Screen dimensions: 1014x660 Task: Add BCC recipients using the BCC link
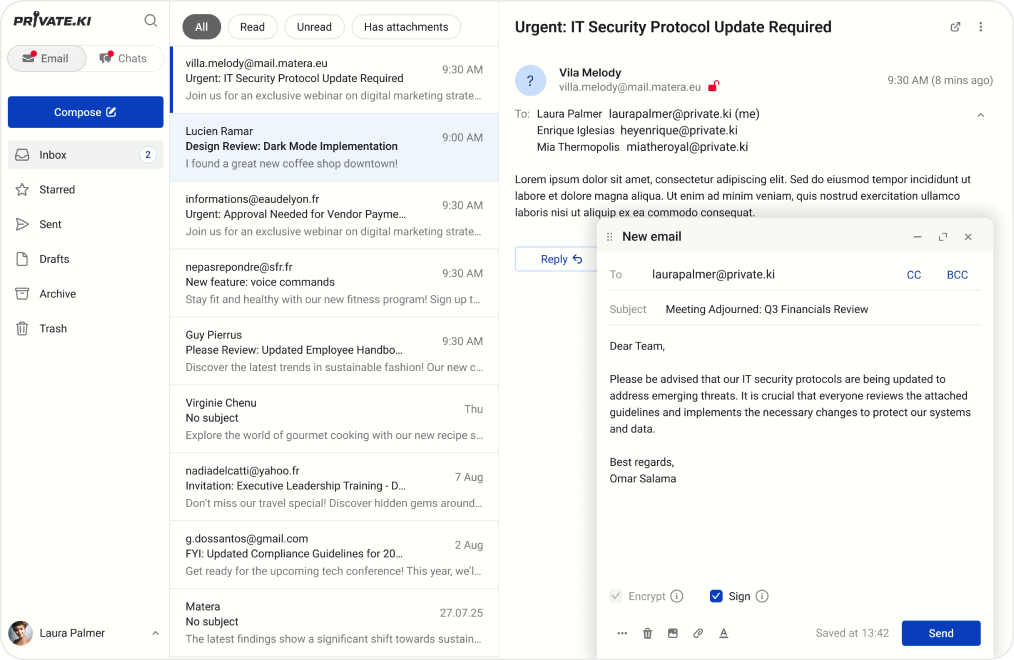957,274
